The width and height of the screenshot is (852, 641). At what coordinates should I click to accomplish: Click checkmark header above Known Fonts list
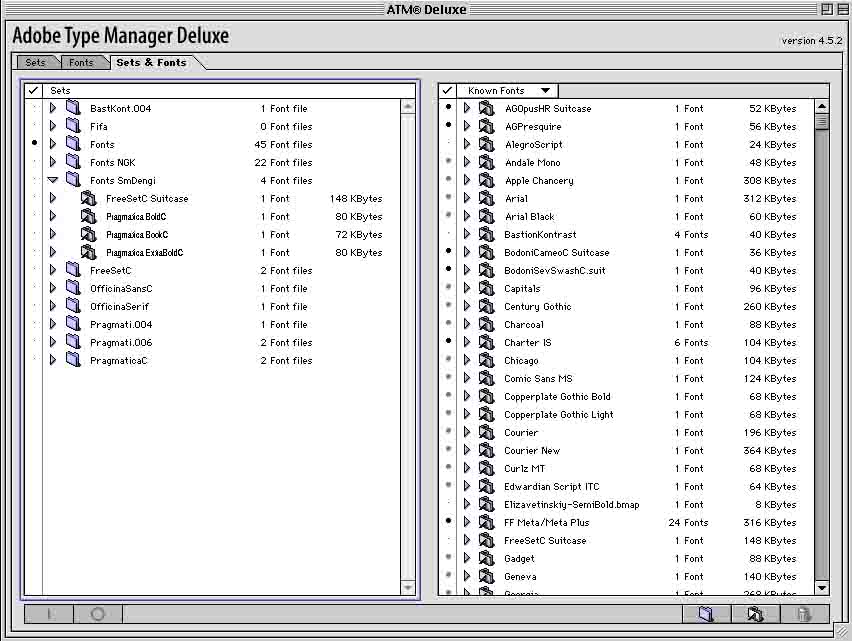point(447,91)
